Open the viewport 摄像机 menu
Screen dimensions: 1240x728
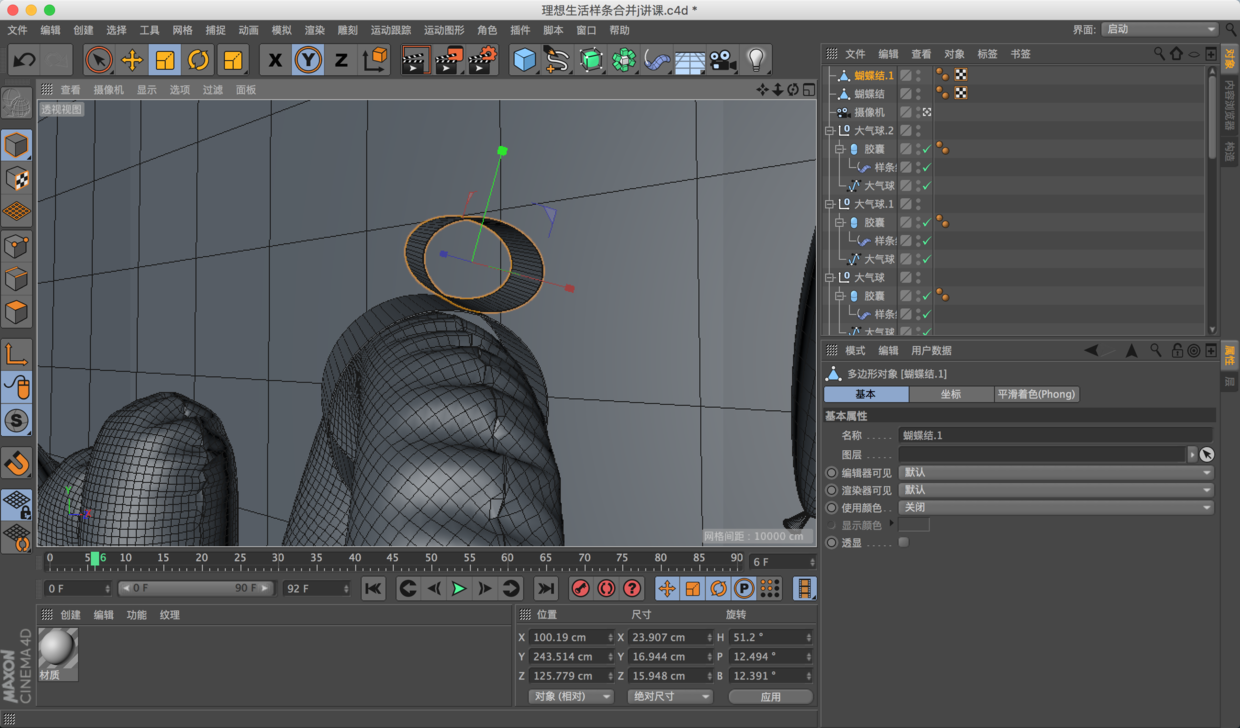click(x=109, y=89)
